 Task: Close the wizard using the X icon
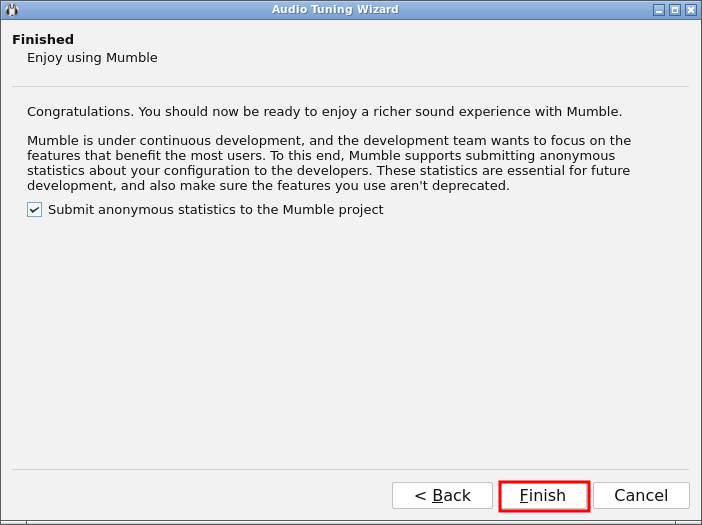(690, 9)
